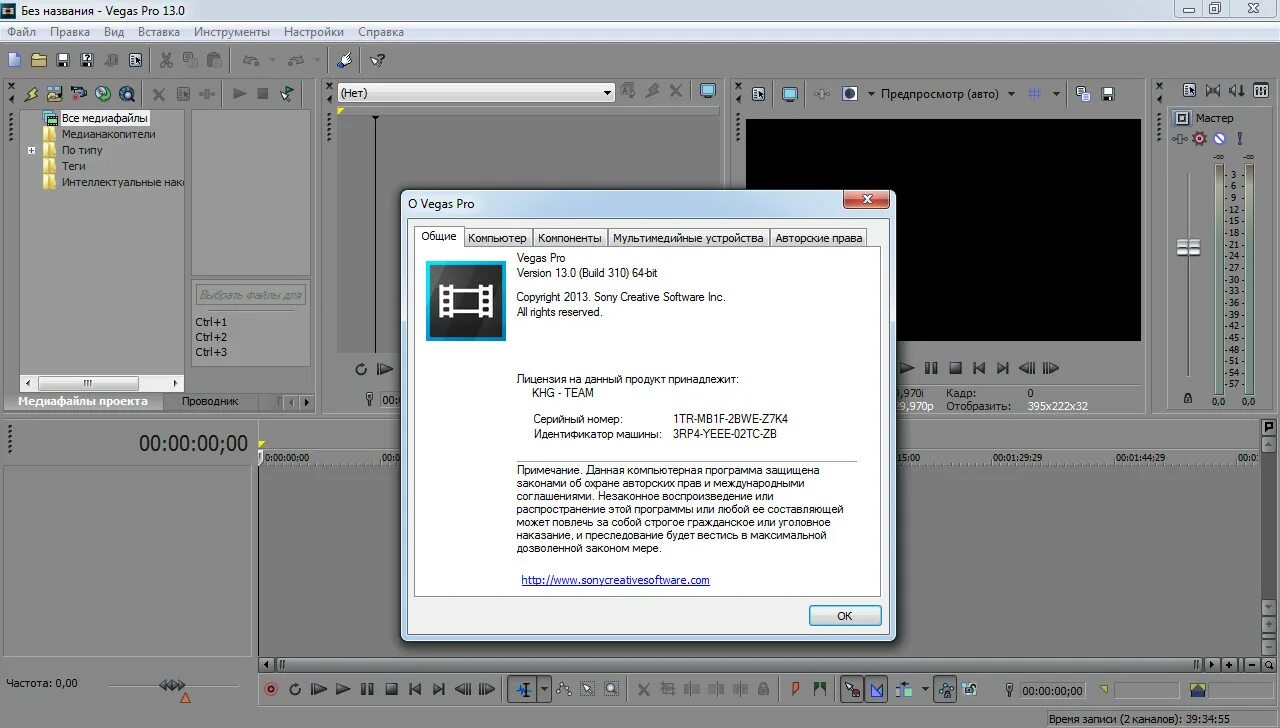1280x728 pixels.
Task: Open the undo history dropdown arrow
Action: [x=272, y=60]
